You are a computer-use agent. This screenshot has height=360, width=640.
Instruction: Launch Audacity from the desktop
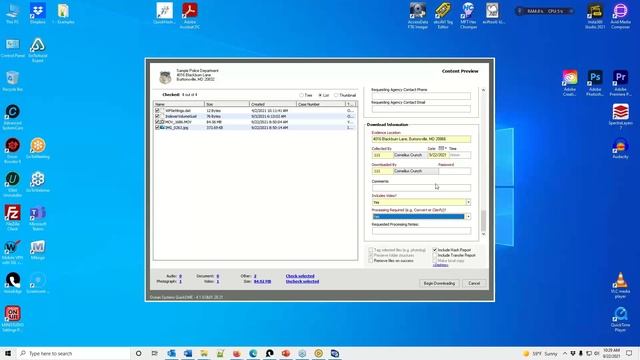[620, 147]
